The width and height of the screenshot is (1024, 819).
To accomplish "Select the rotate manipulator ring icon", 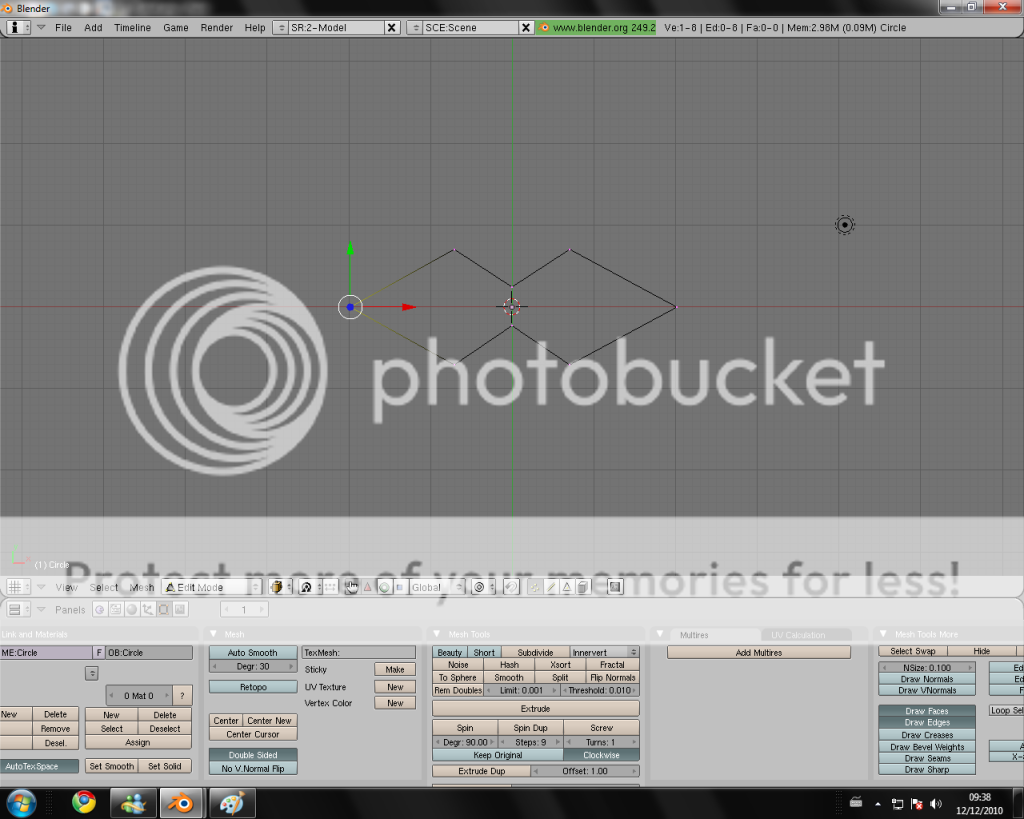I will (384, 587).
